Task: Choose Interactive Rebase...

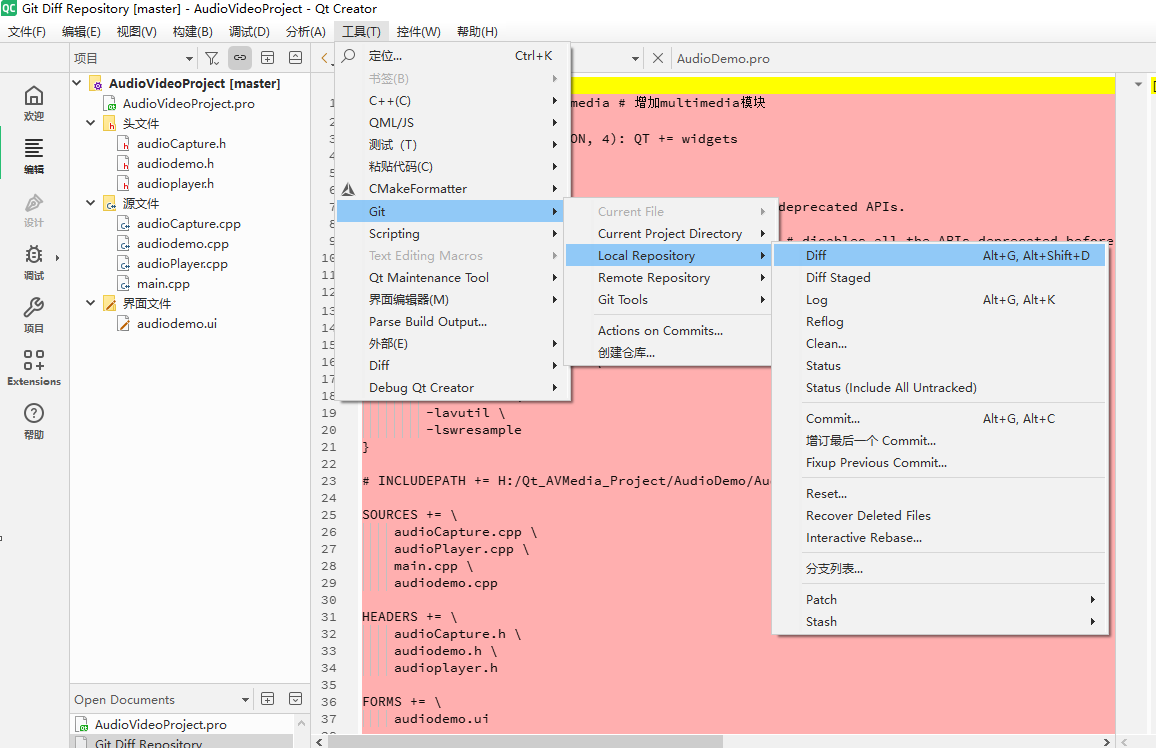Action: [941, 538]
